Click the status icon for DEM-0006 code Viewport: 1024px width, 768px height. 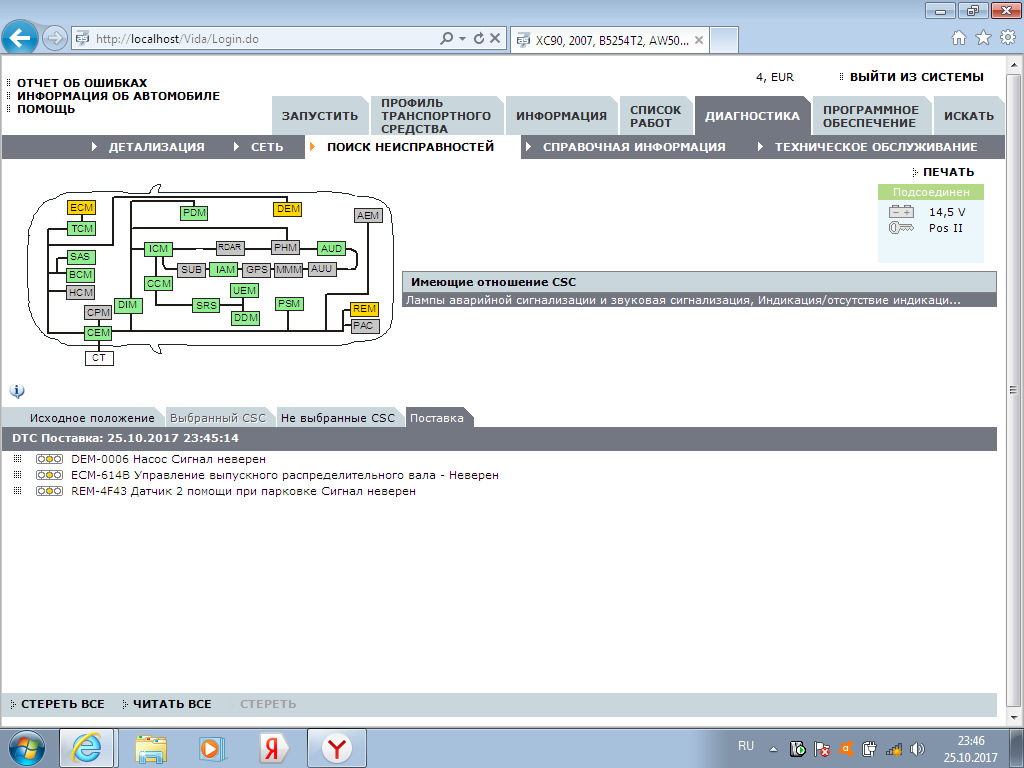50,459
